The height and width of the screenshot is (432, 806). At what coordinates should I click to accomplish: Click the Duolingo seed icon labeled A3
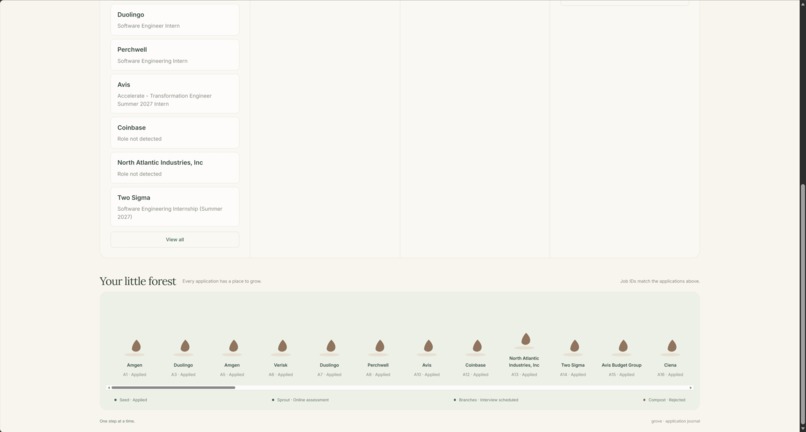pyautogui.click(x=185, y=346)
